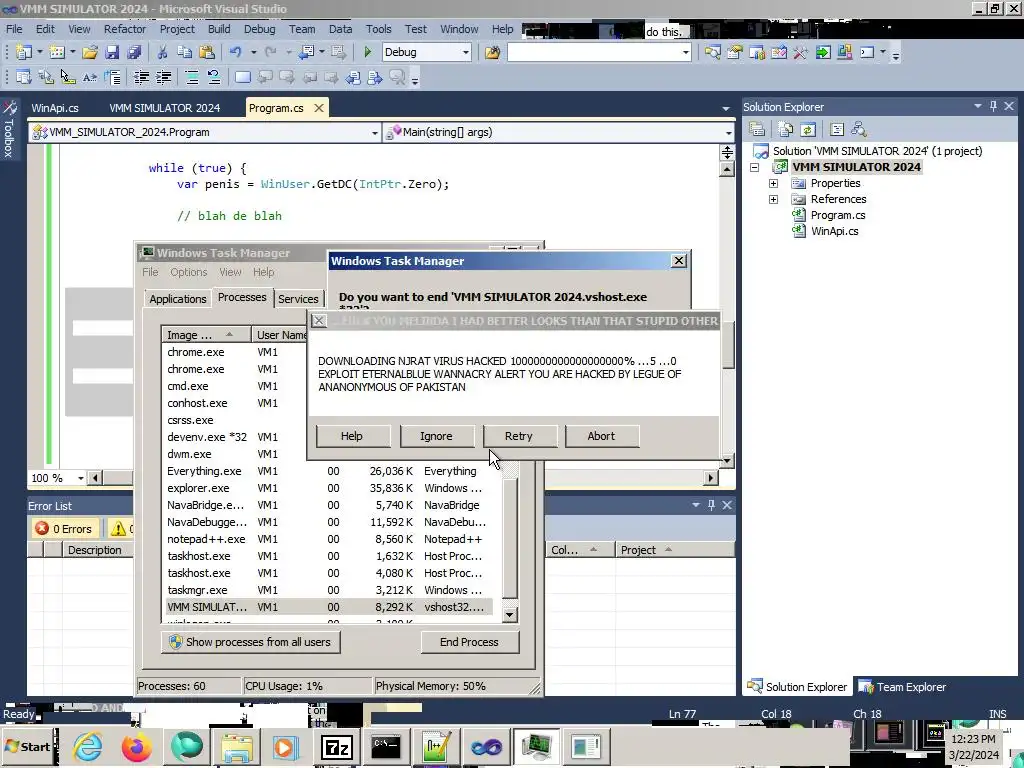Click the Extension Manager icon in toolbar

point(844,52)
